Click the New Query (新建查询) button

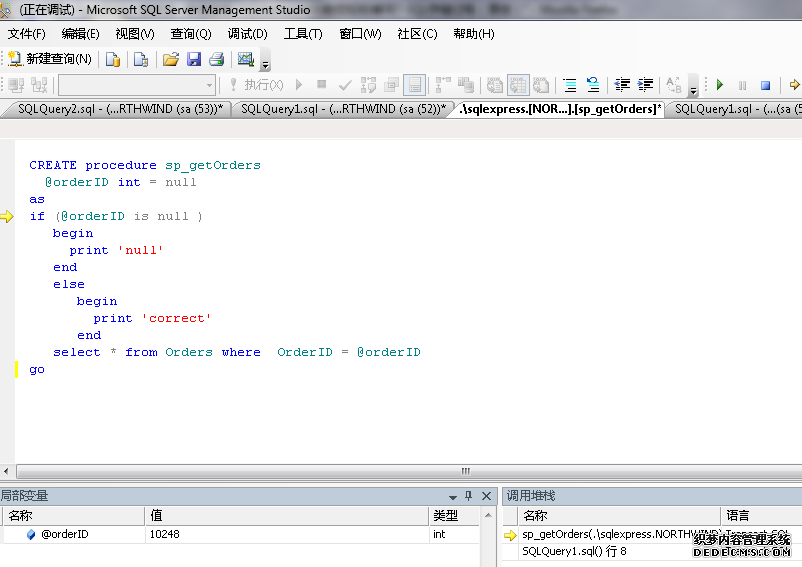pos(50,59)
